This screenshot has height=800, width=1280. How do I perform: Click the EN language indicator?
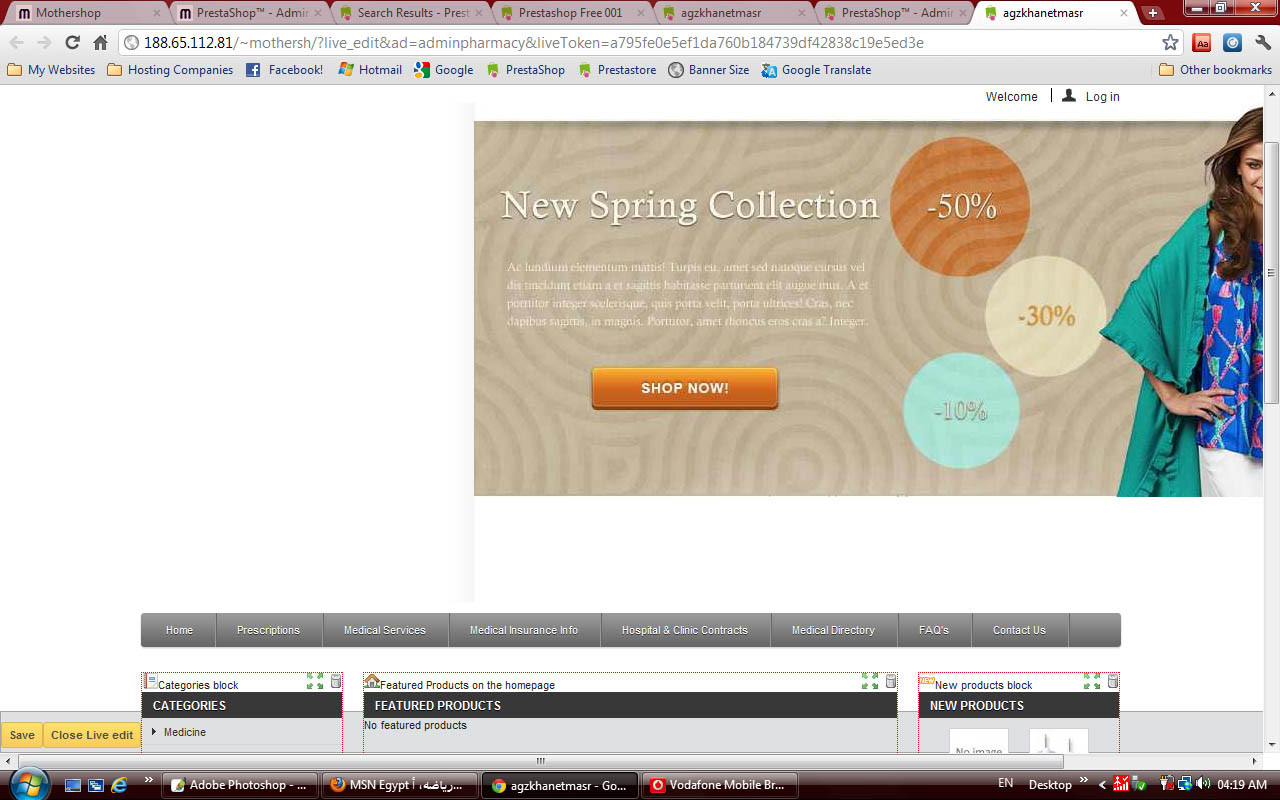[x=1006, y=784]
